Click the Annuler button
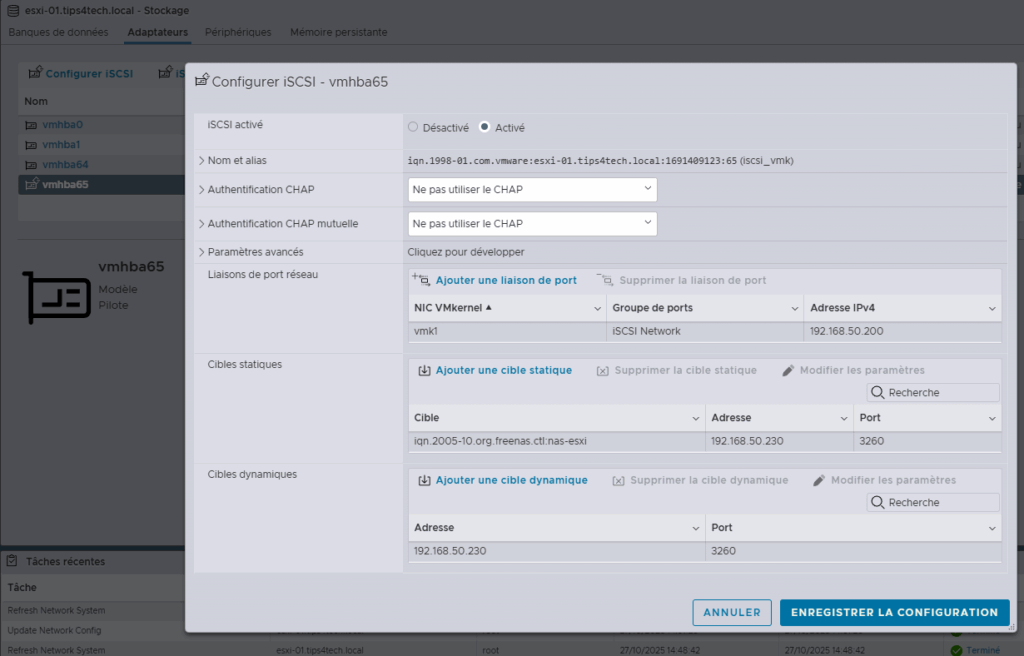Image resolution: width=1024 pixels, height=656 pixels. [x=732, y=612]
